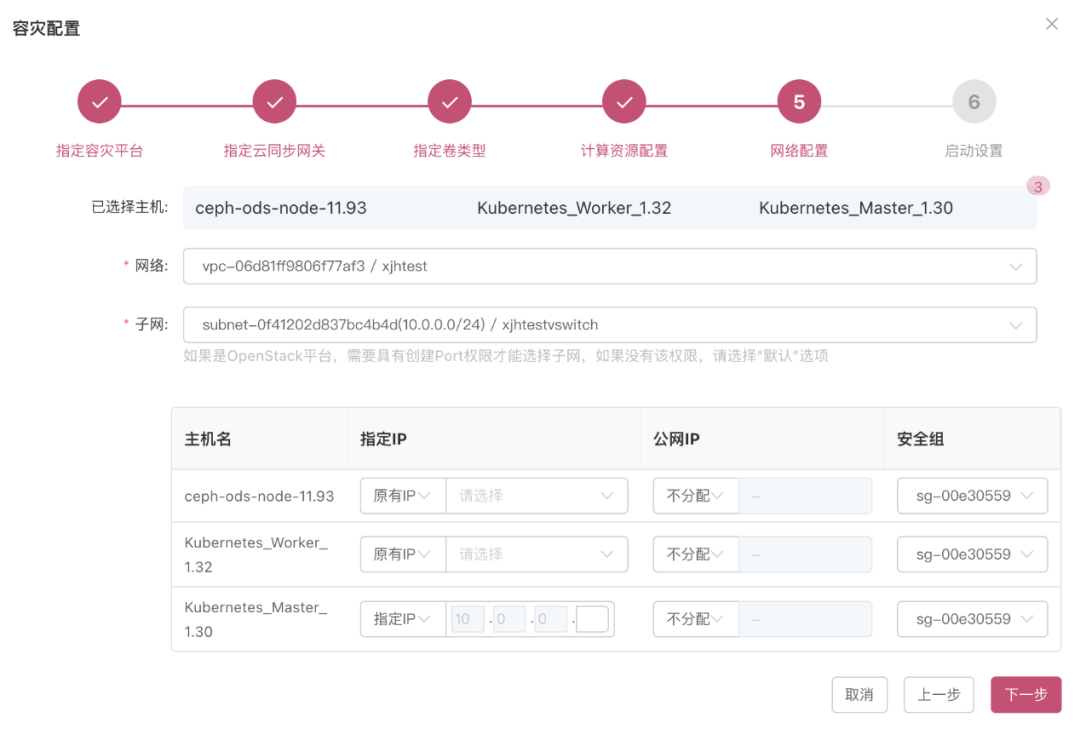
Task: Open security group dropdown for Kubernetes_Master_1.30
Action: point(972,619)
